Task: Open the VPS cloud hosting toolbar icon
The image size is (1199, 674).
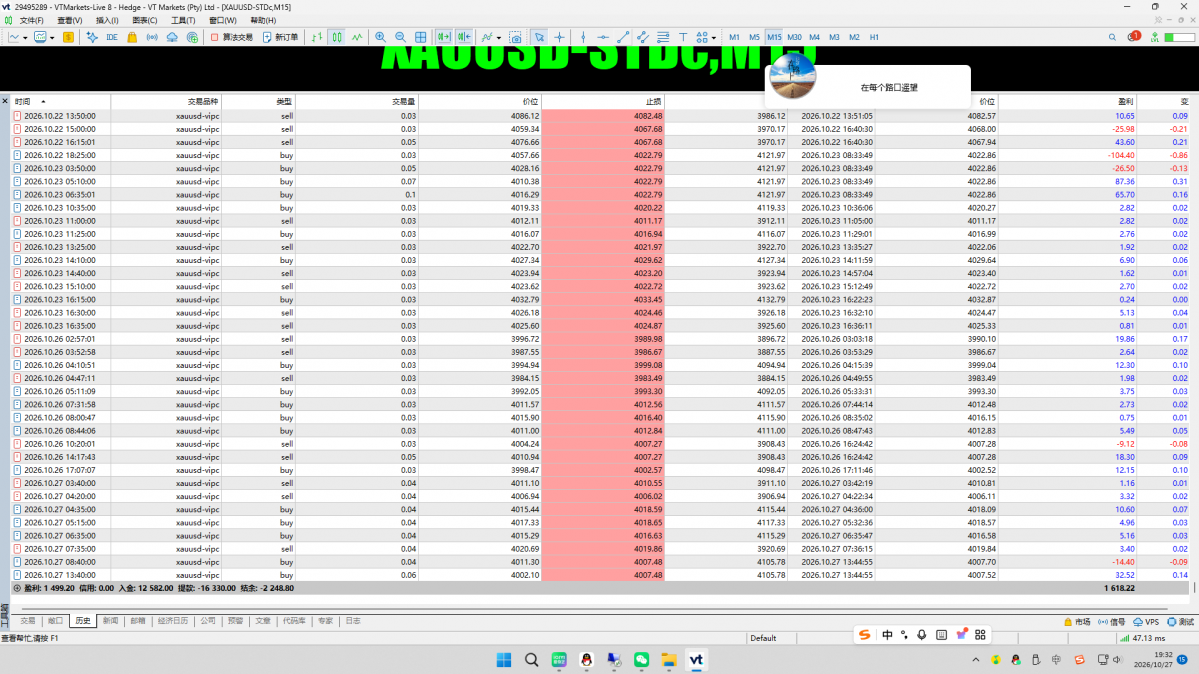Action: coord(172,37)
